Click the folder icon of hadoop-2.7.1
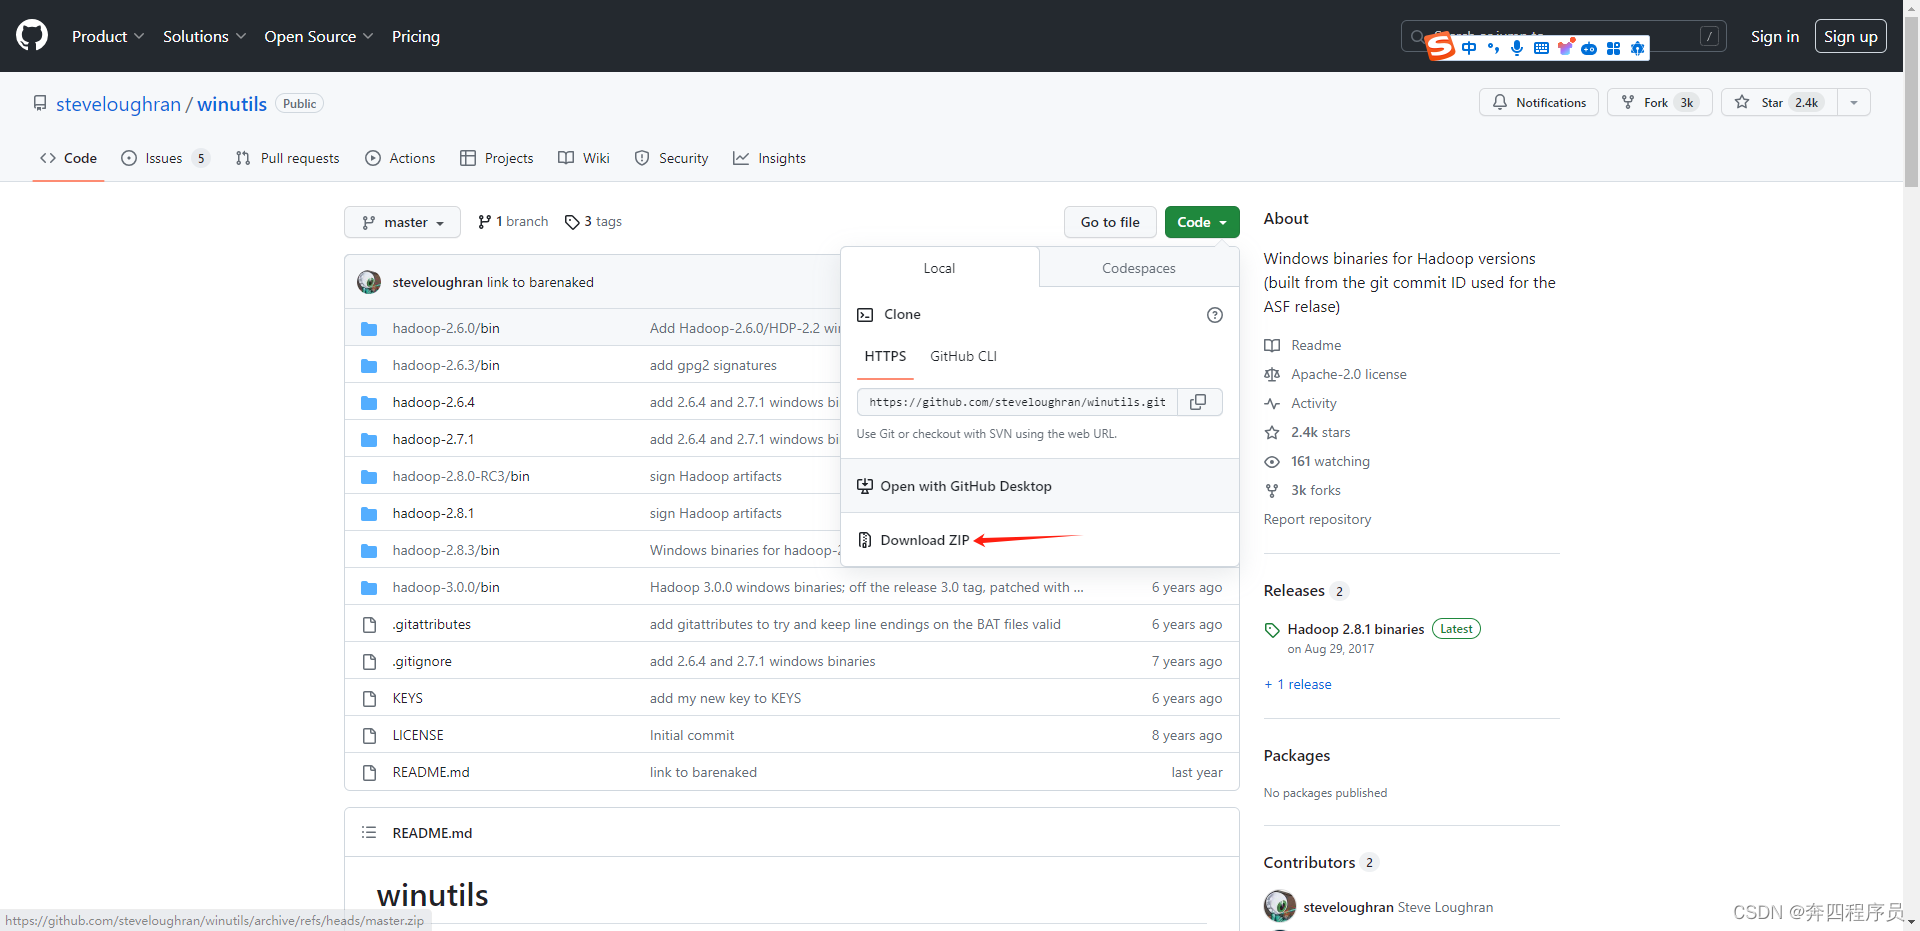Image resolution: width=1920 pixels, height=931 pixels. [369, 439]
